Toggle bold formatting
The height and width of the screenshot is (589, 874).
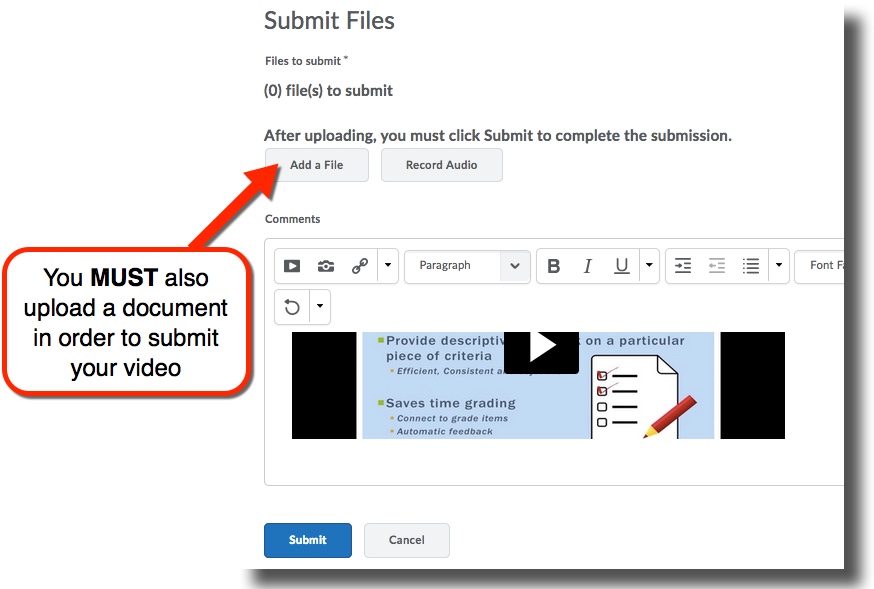pos(554,266)
